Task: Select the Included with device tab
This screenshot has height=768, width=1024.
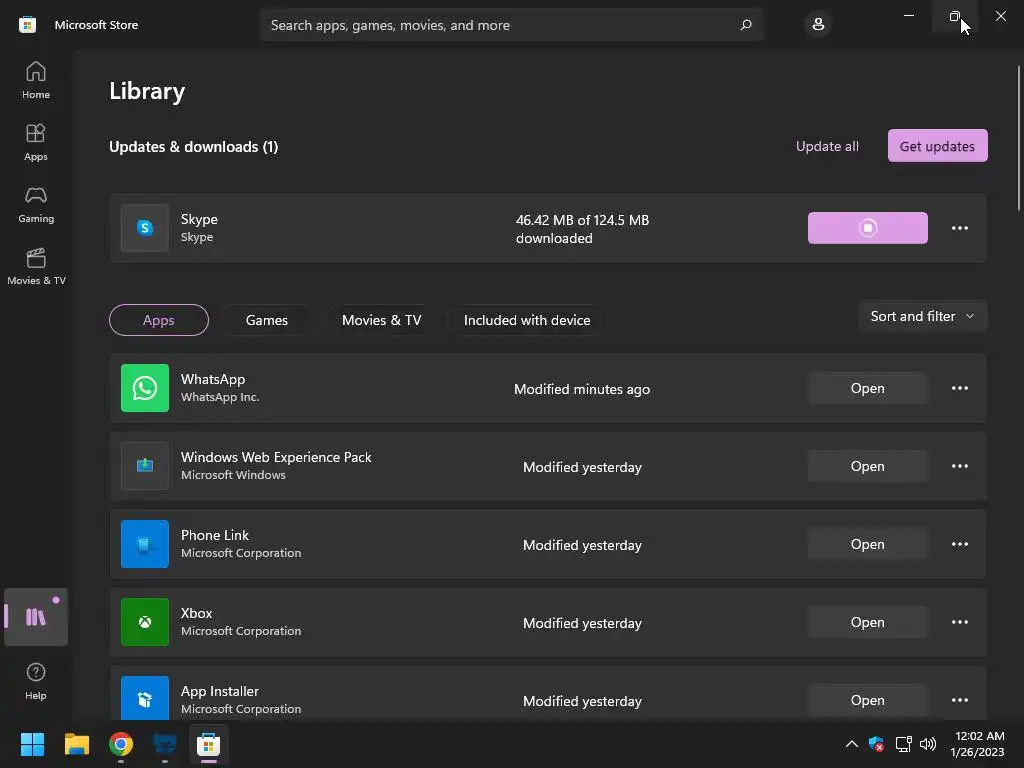Action: (527, 320)
